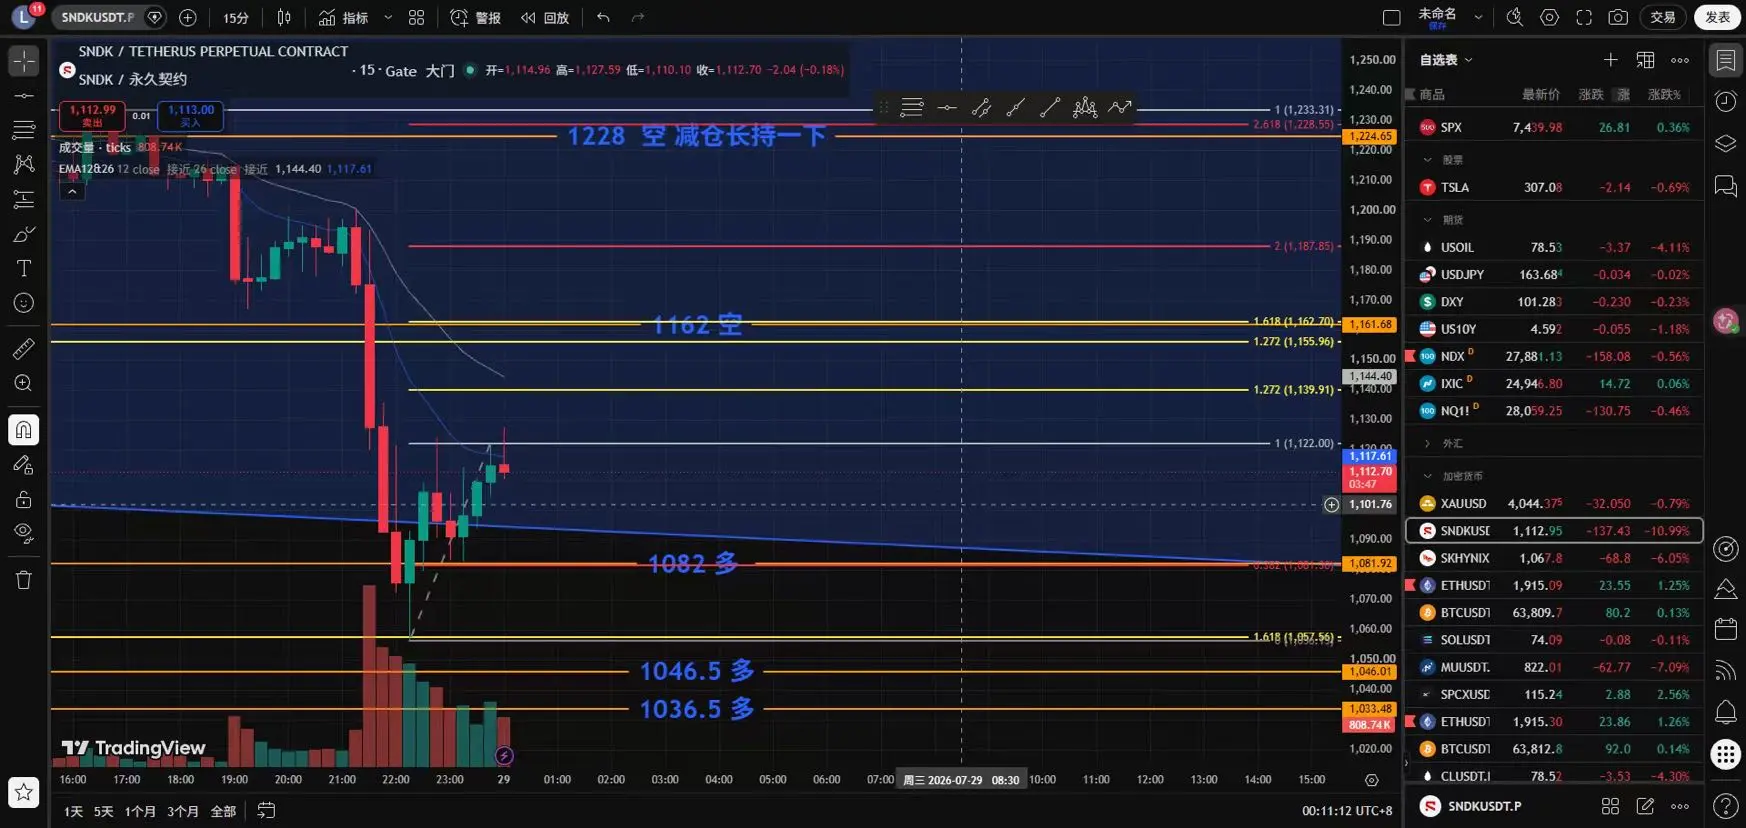
Task: Open the emoji icons tool
Action: click(24, 303)
